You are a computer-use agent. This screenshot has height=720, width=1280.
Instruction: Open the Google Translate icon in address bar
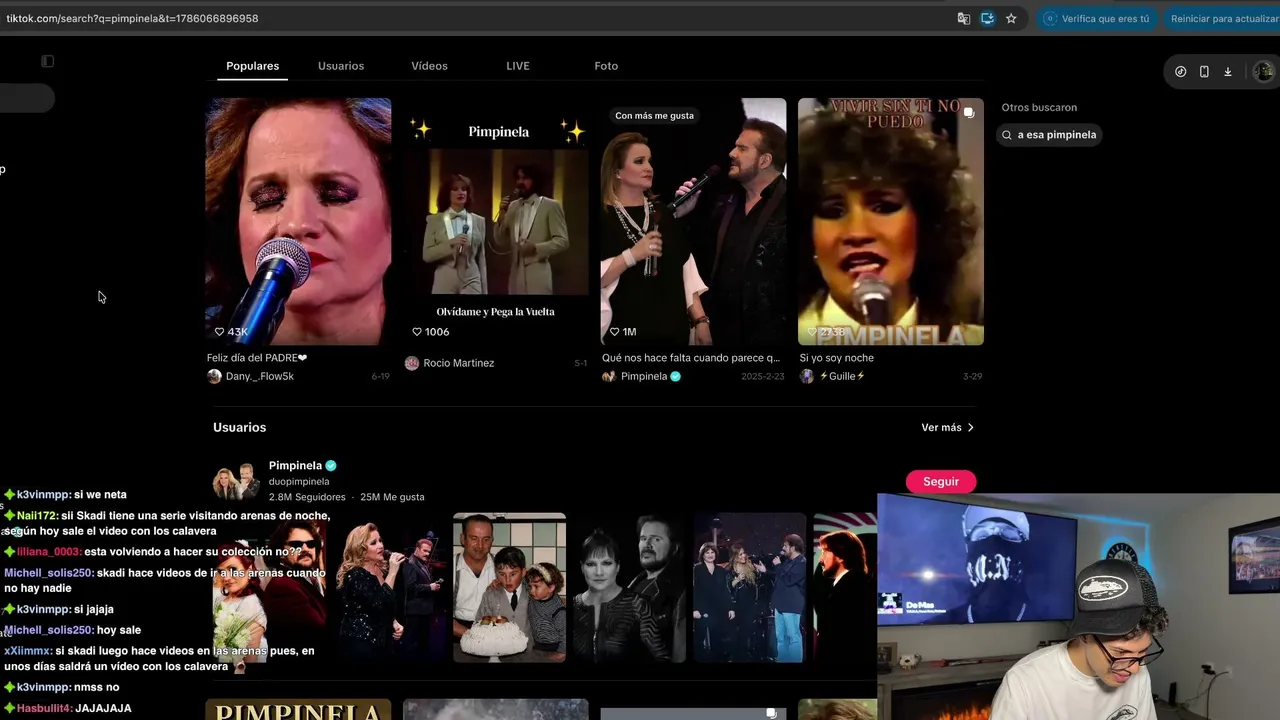[x=964, y=18]
